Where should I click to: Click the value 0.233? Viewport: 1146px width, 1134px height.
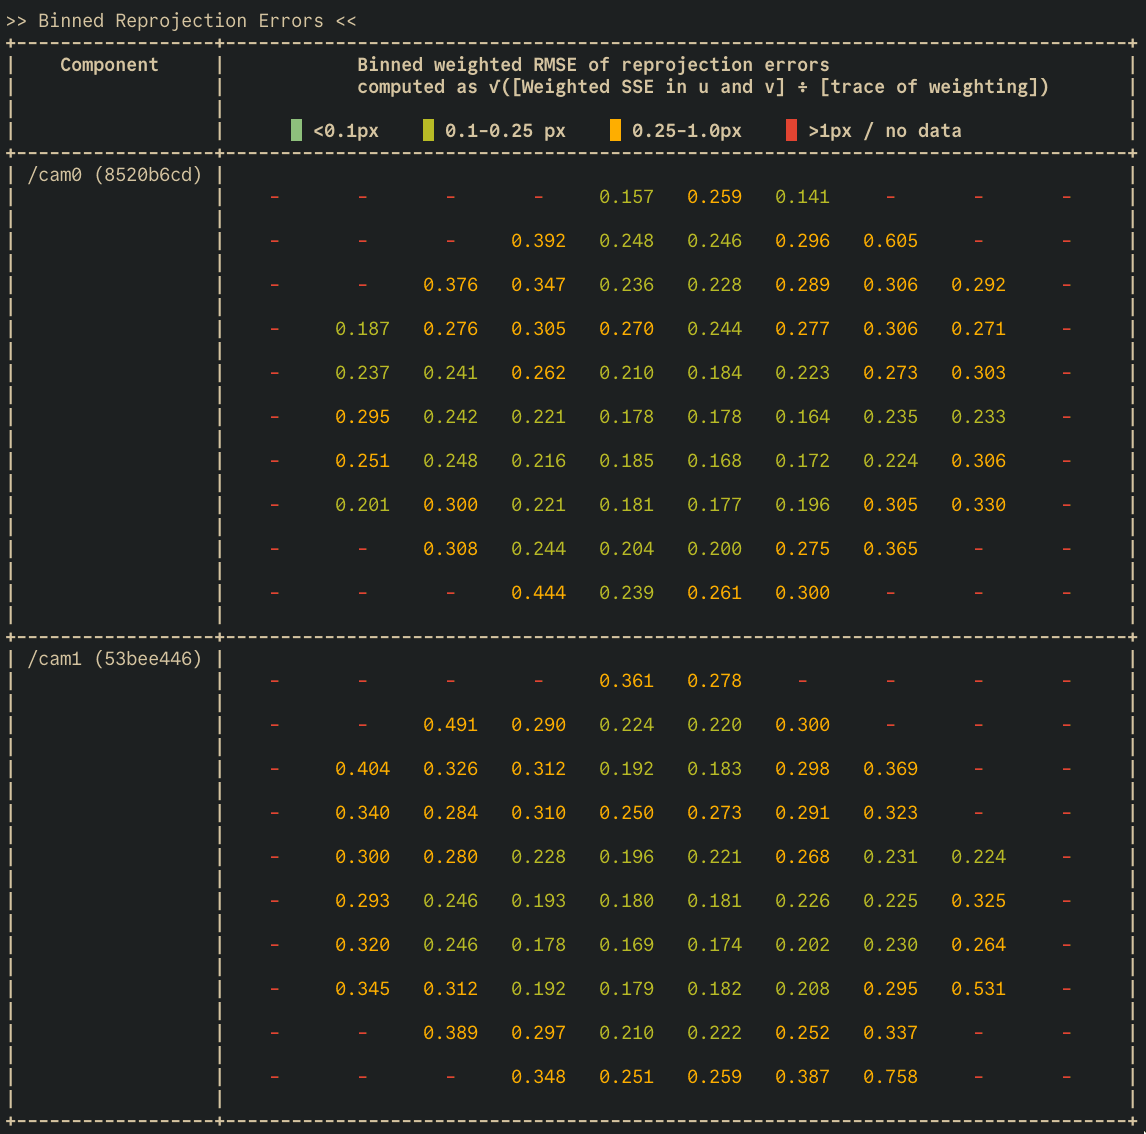pos(979,417)
